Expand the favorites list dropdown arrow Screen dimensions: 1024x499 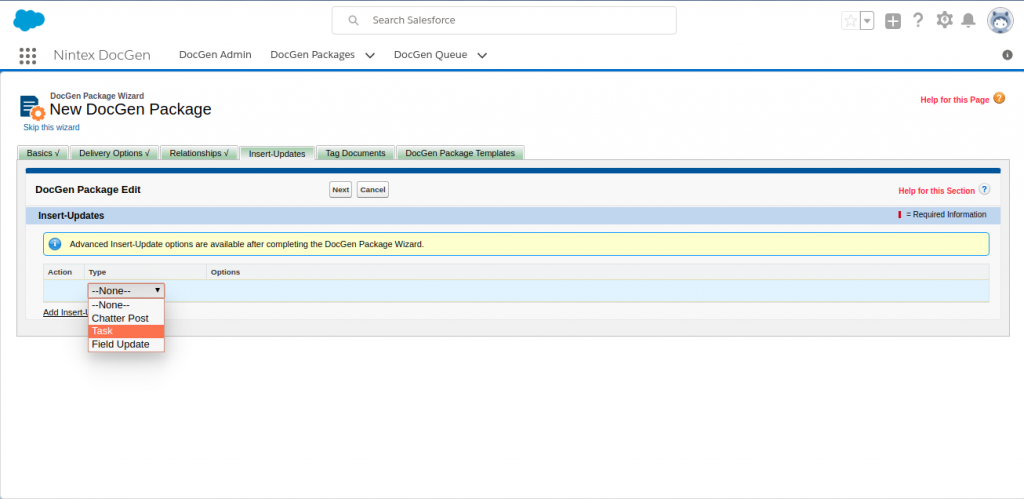pos(867,21)
